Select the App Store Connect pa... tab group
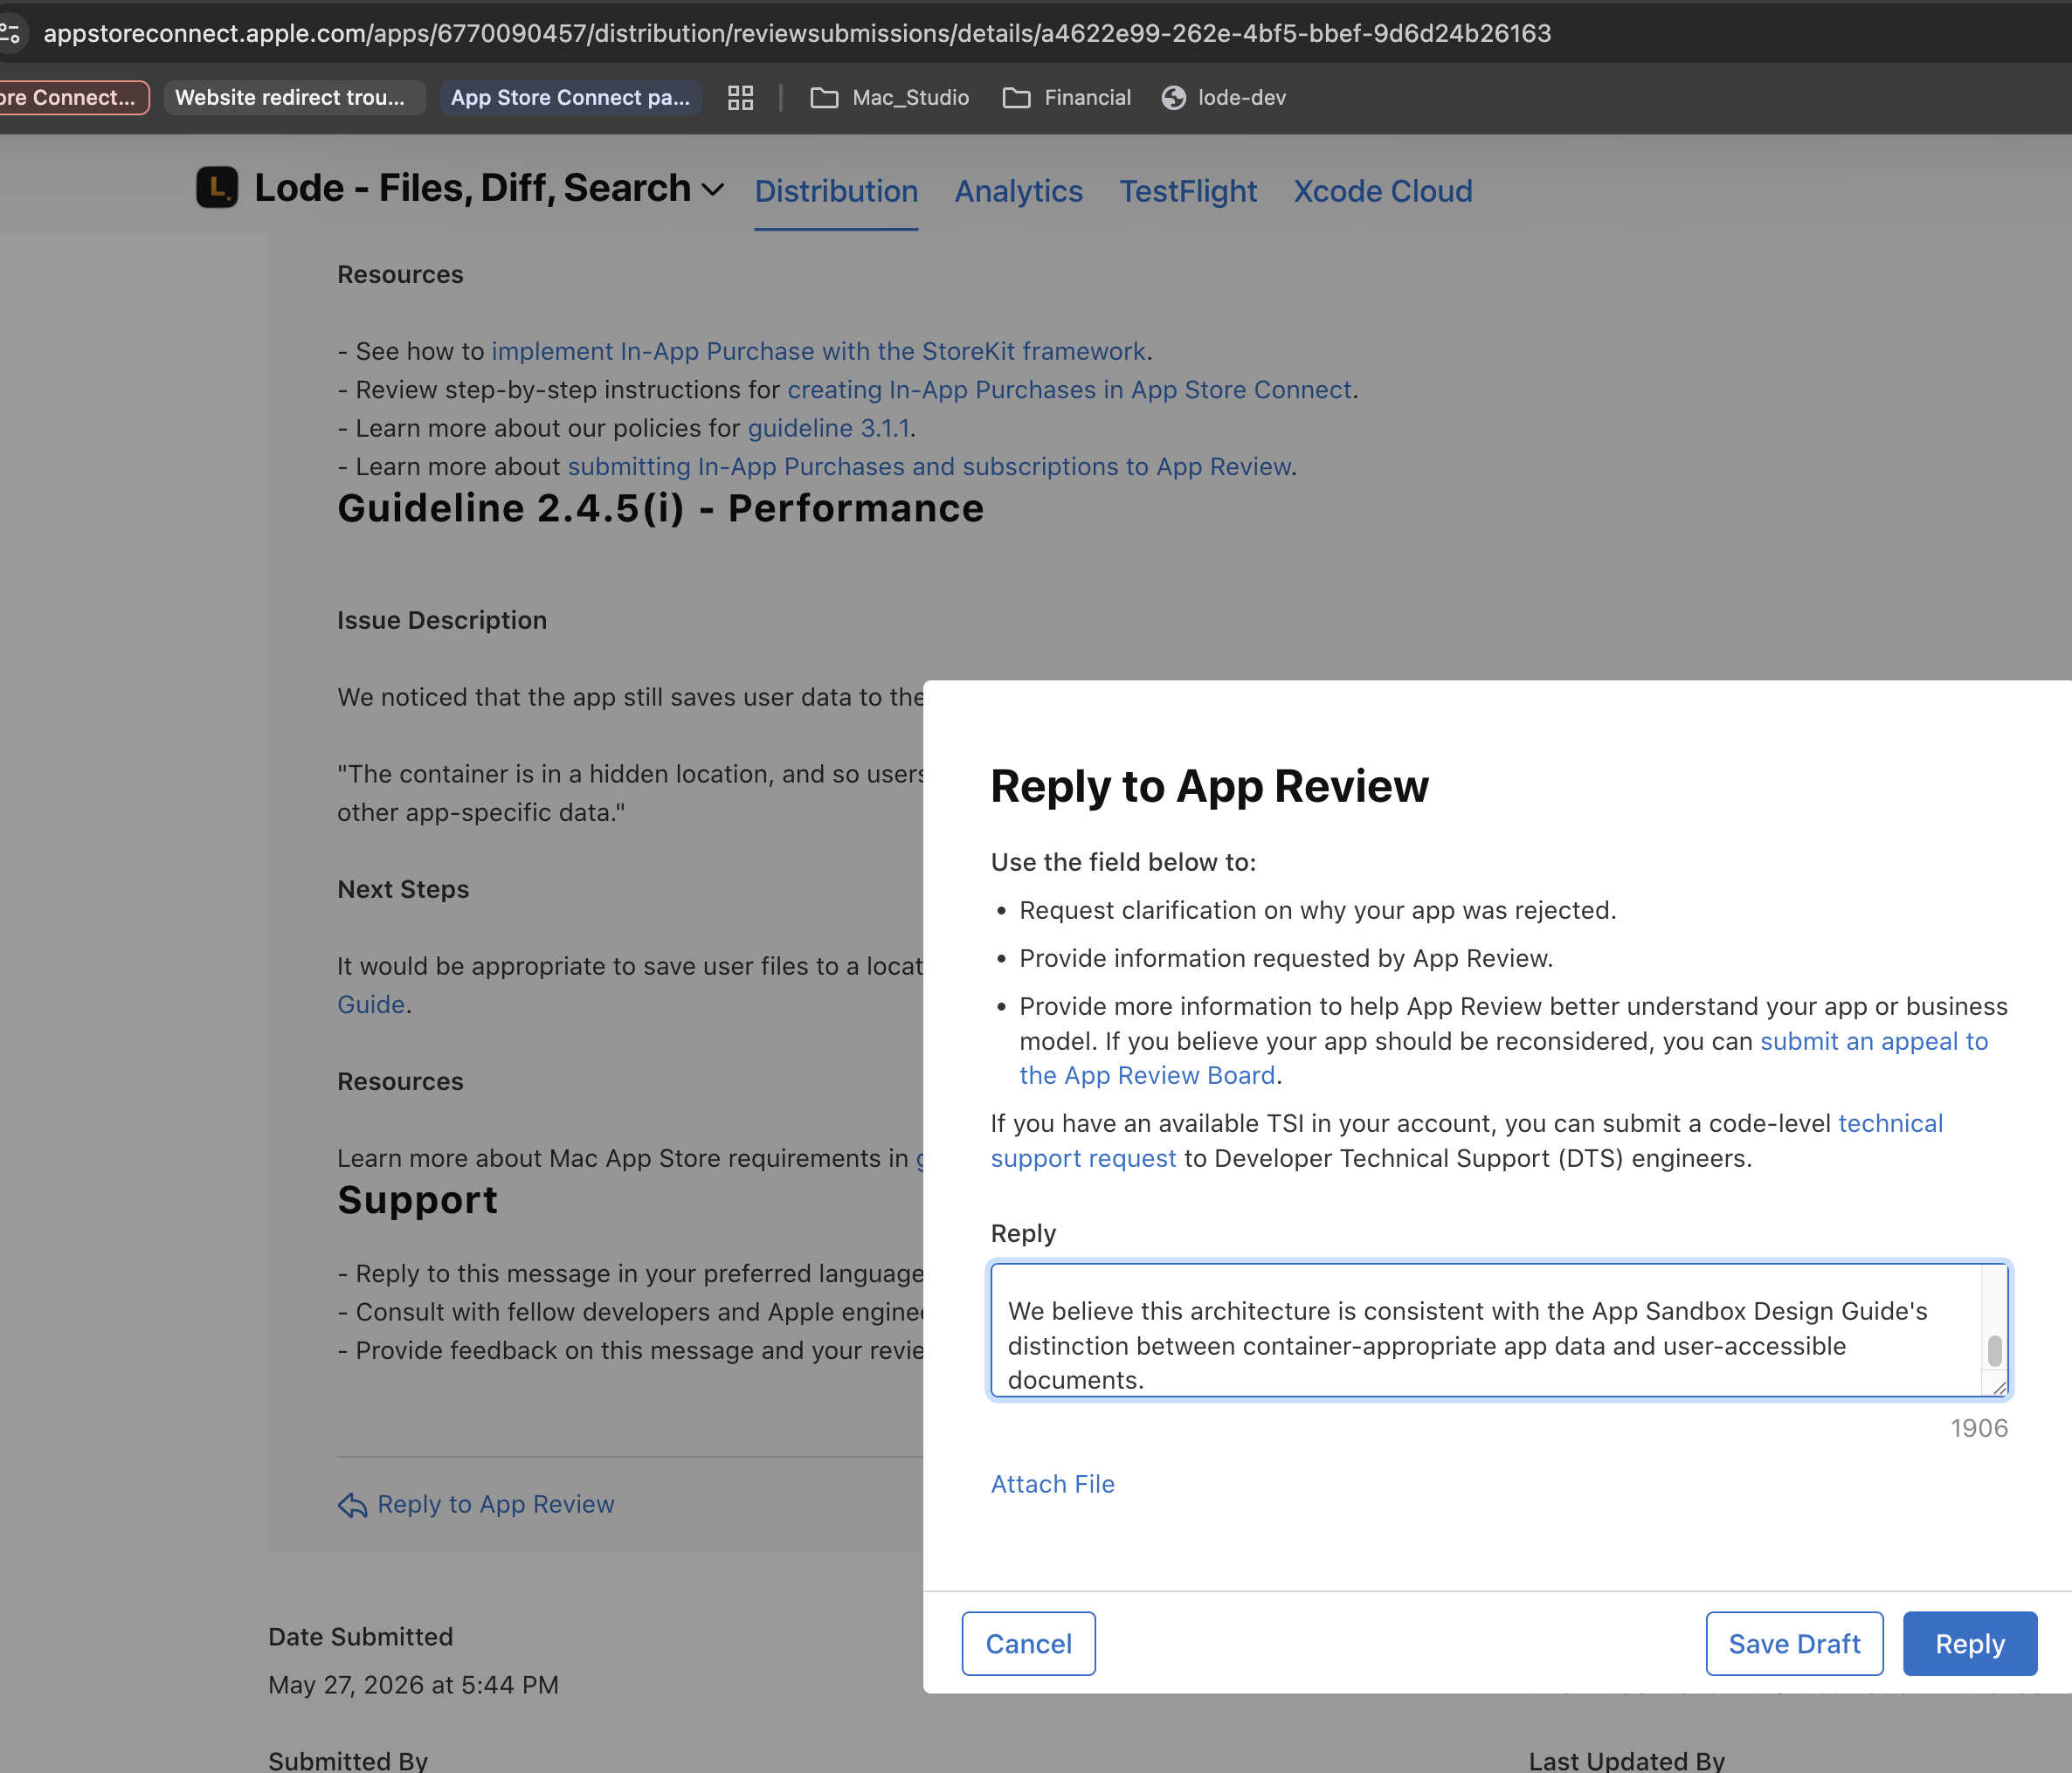 571,97
